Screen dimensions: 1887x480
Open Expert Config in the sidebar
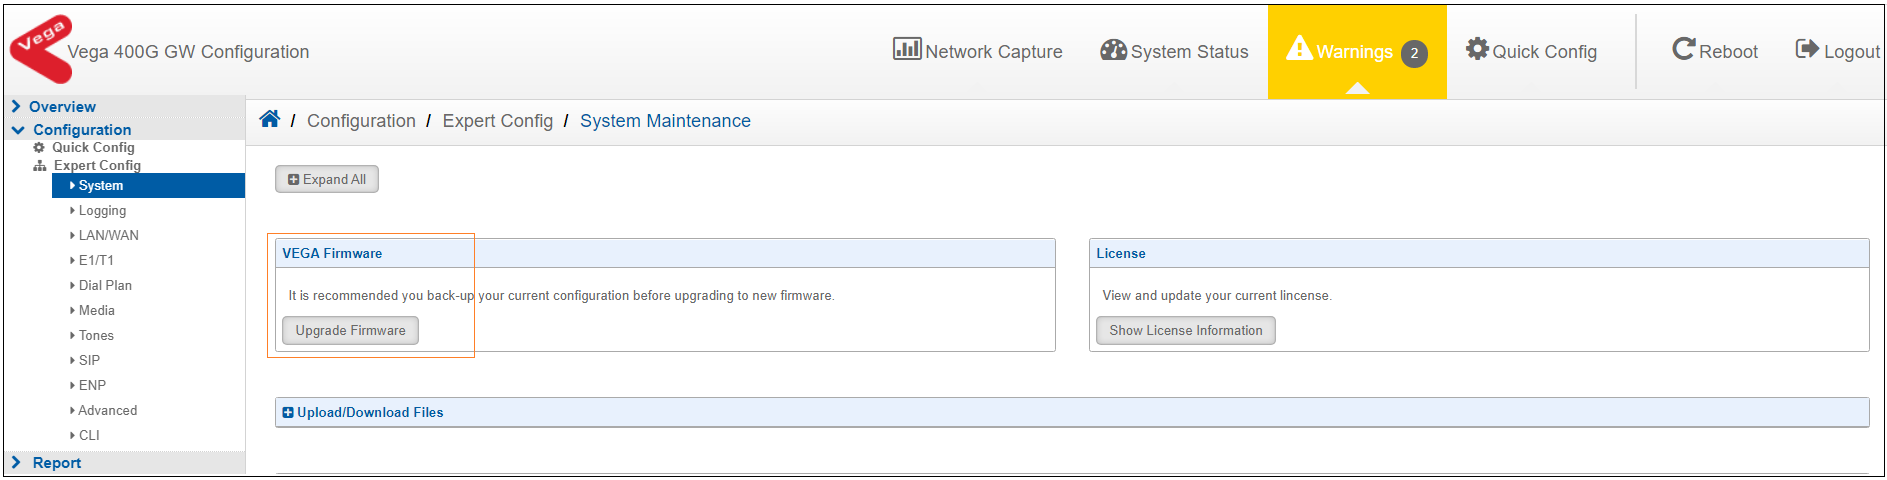tap(97, 166)
